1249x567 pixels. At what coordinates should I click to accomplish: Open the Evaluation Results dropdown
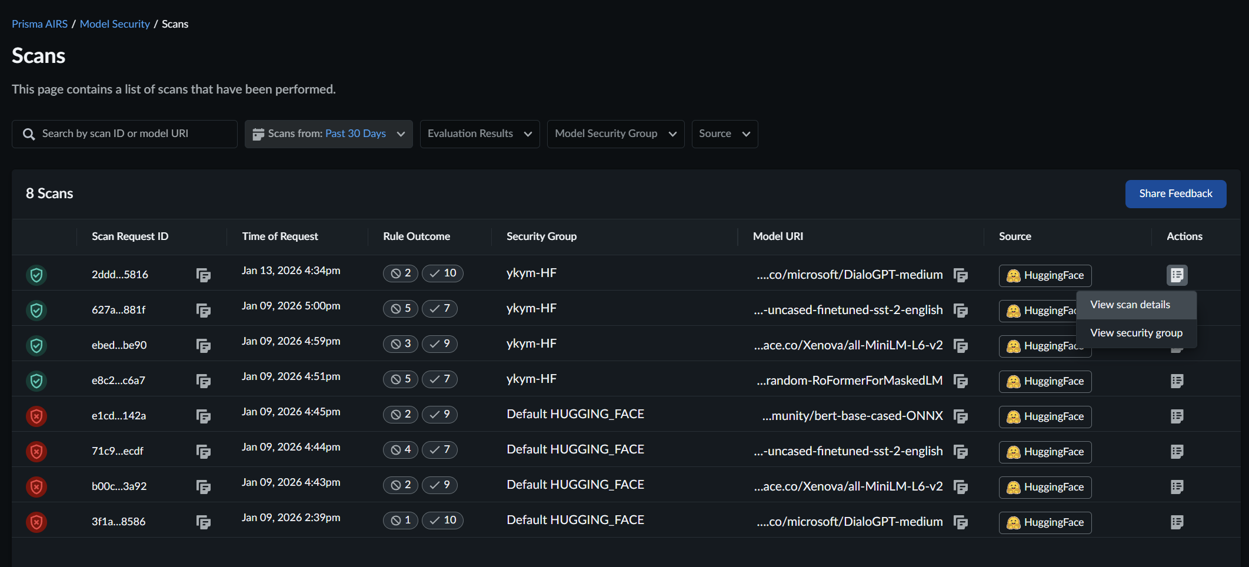pos(479,134)
